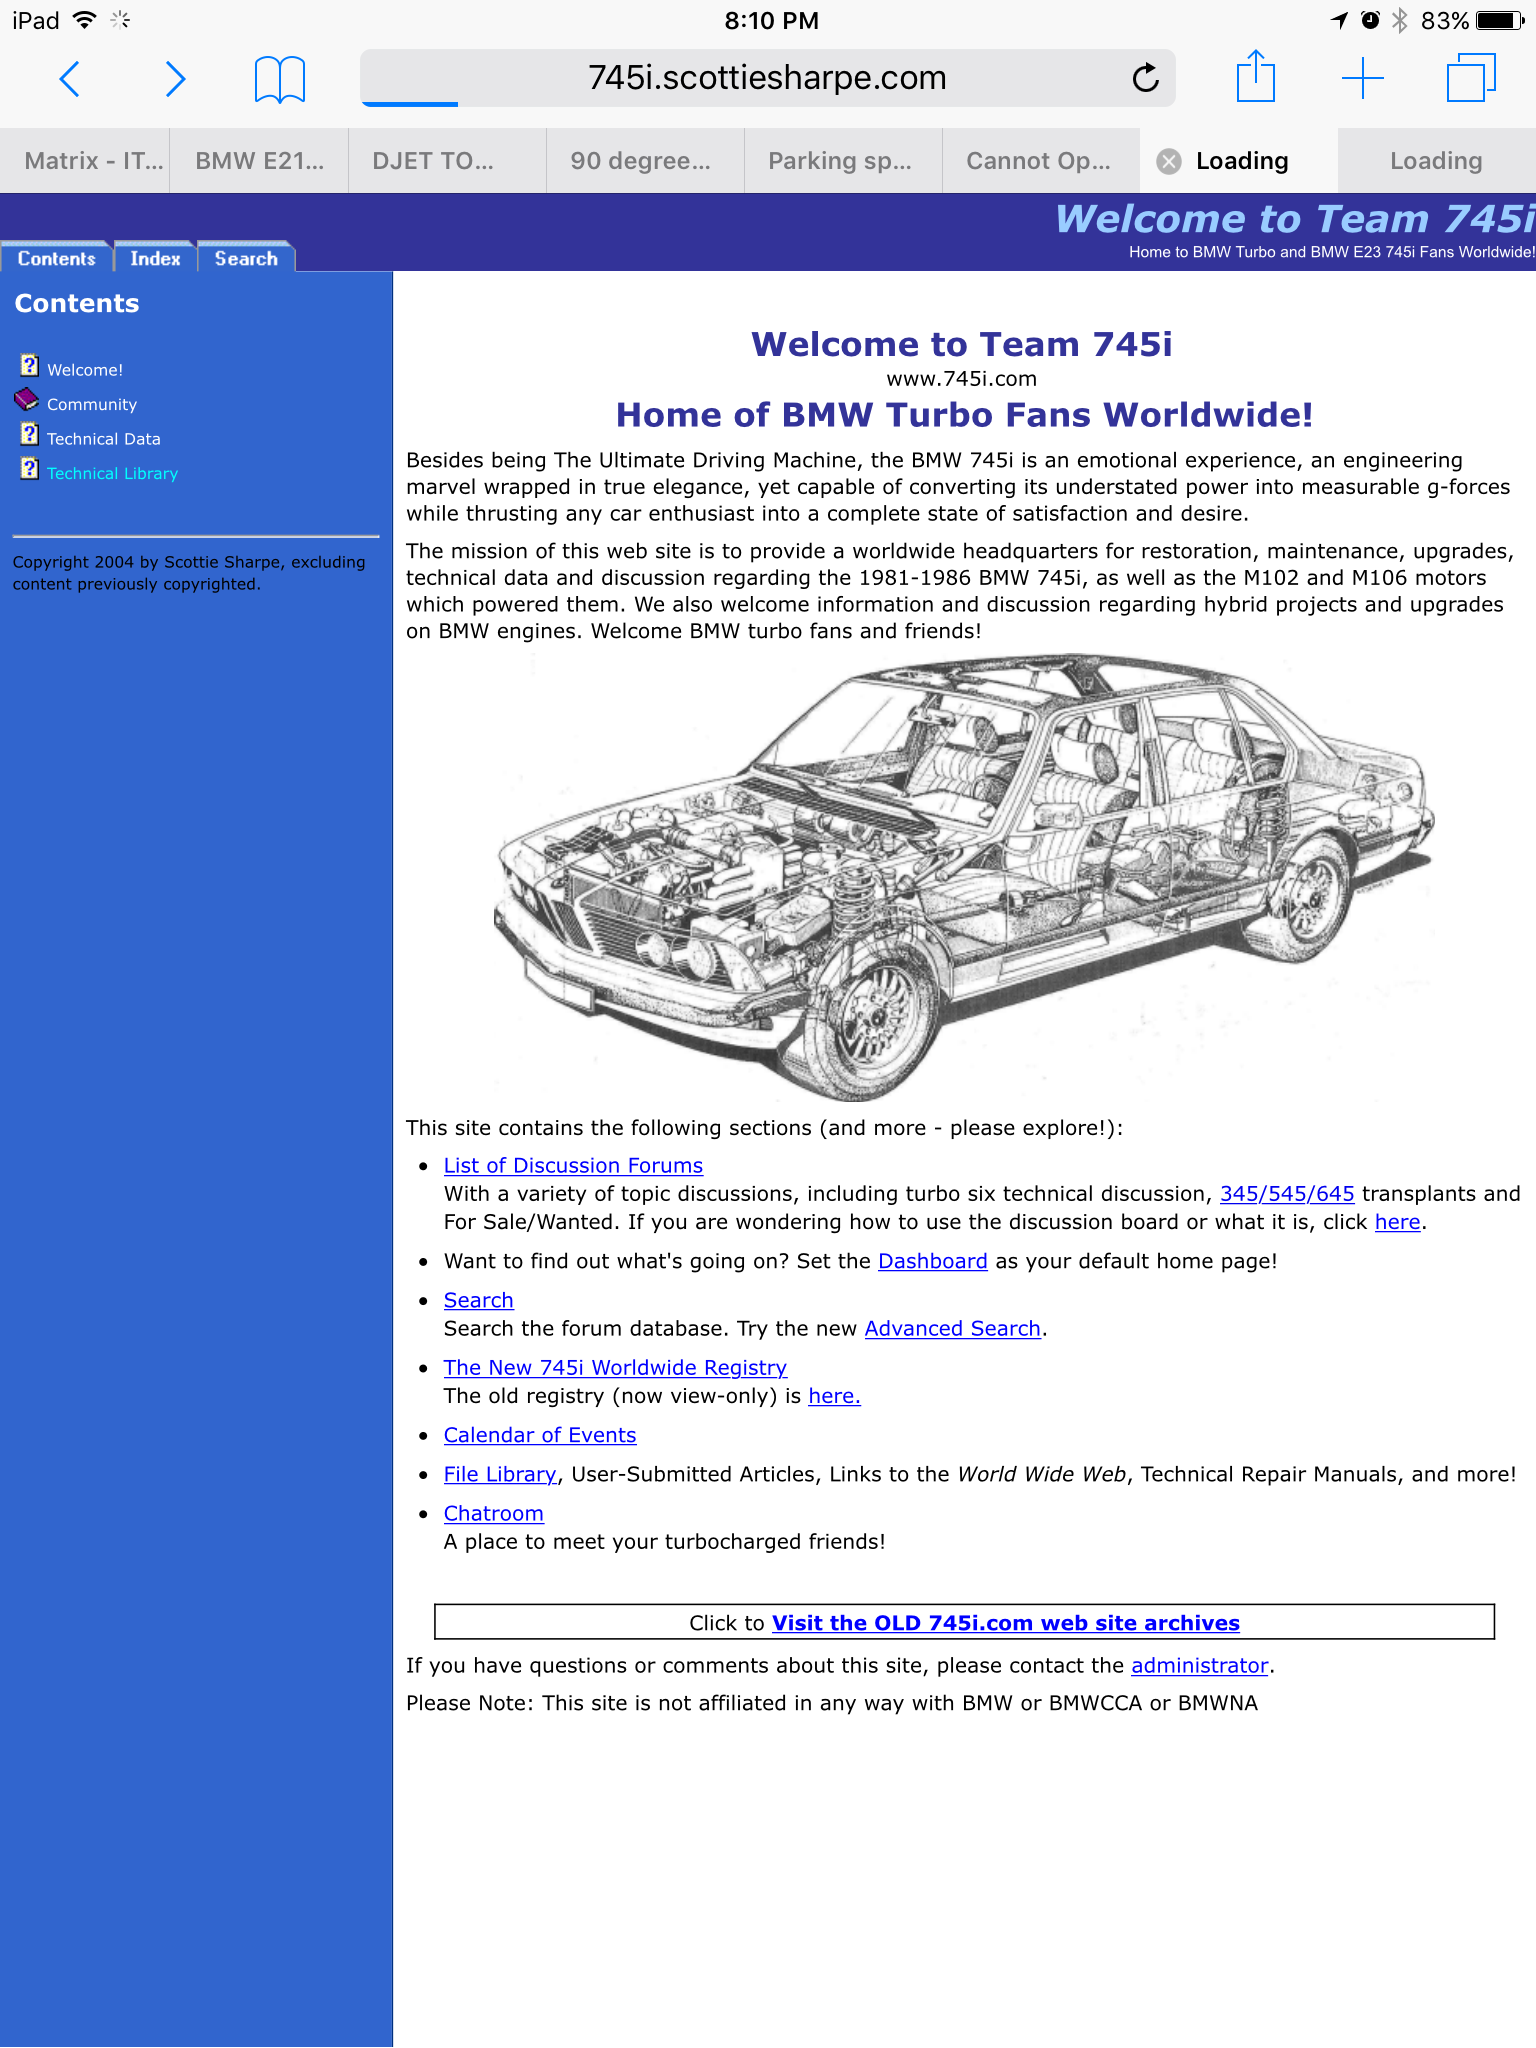Tap the Safari forward arrow

[x=175, y=79]
